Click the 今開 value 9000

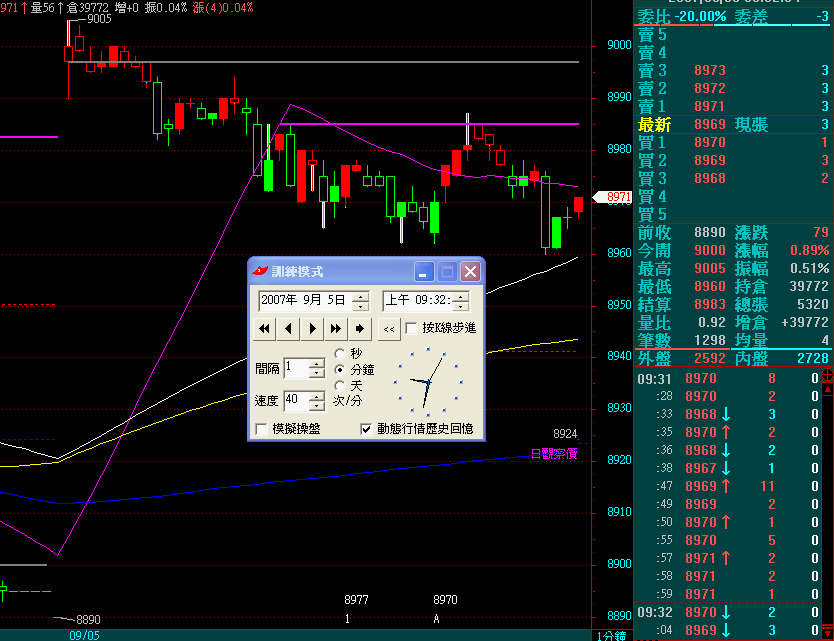coord(710,251)
